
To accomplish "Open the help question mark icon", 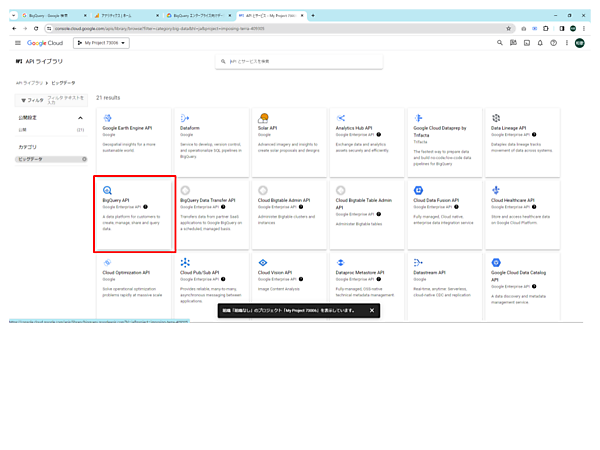I will 553,43.
